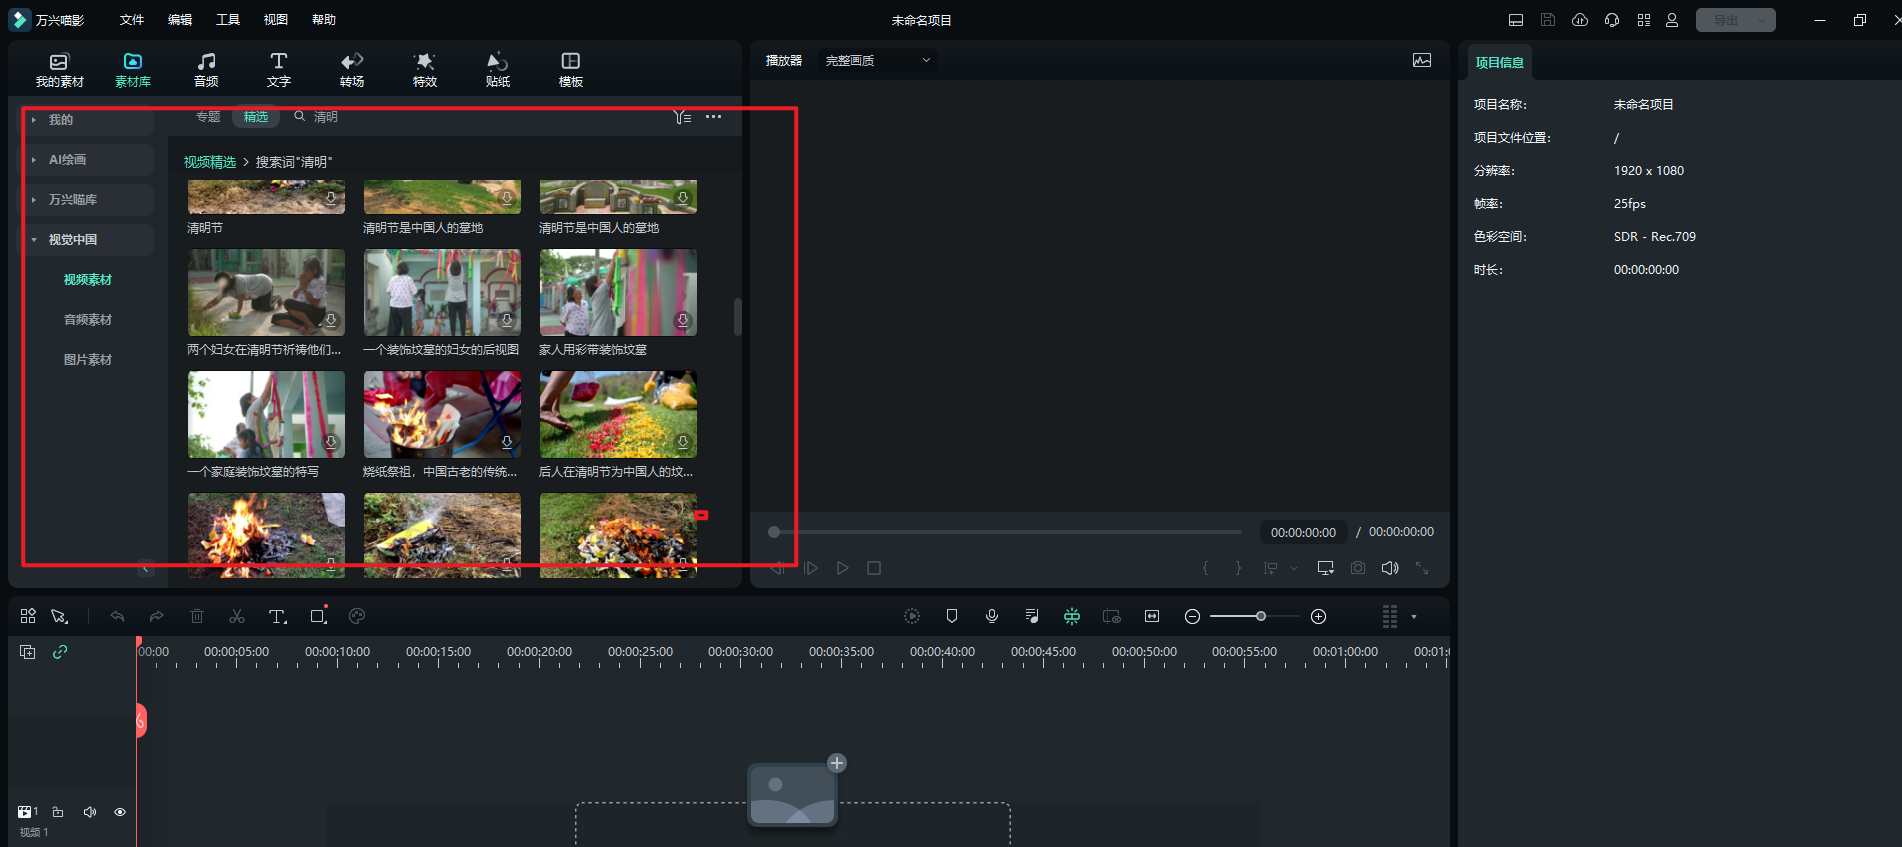Open the Text (文字) tool panel
Image resolution: width=1902 pixels, height=847 pixels.
click(278, 69)
